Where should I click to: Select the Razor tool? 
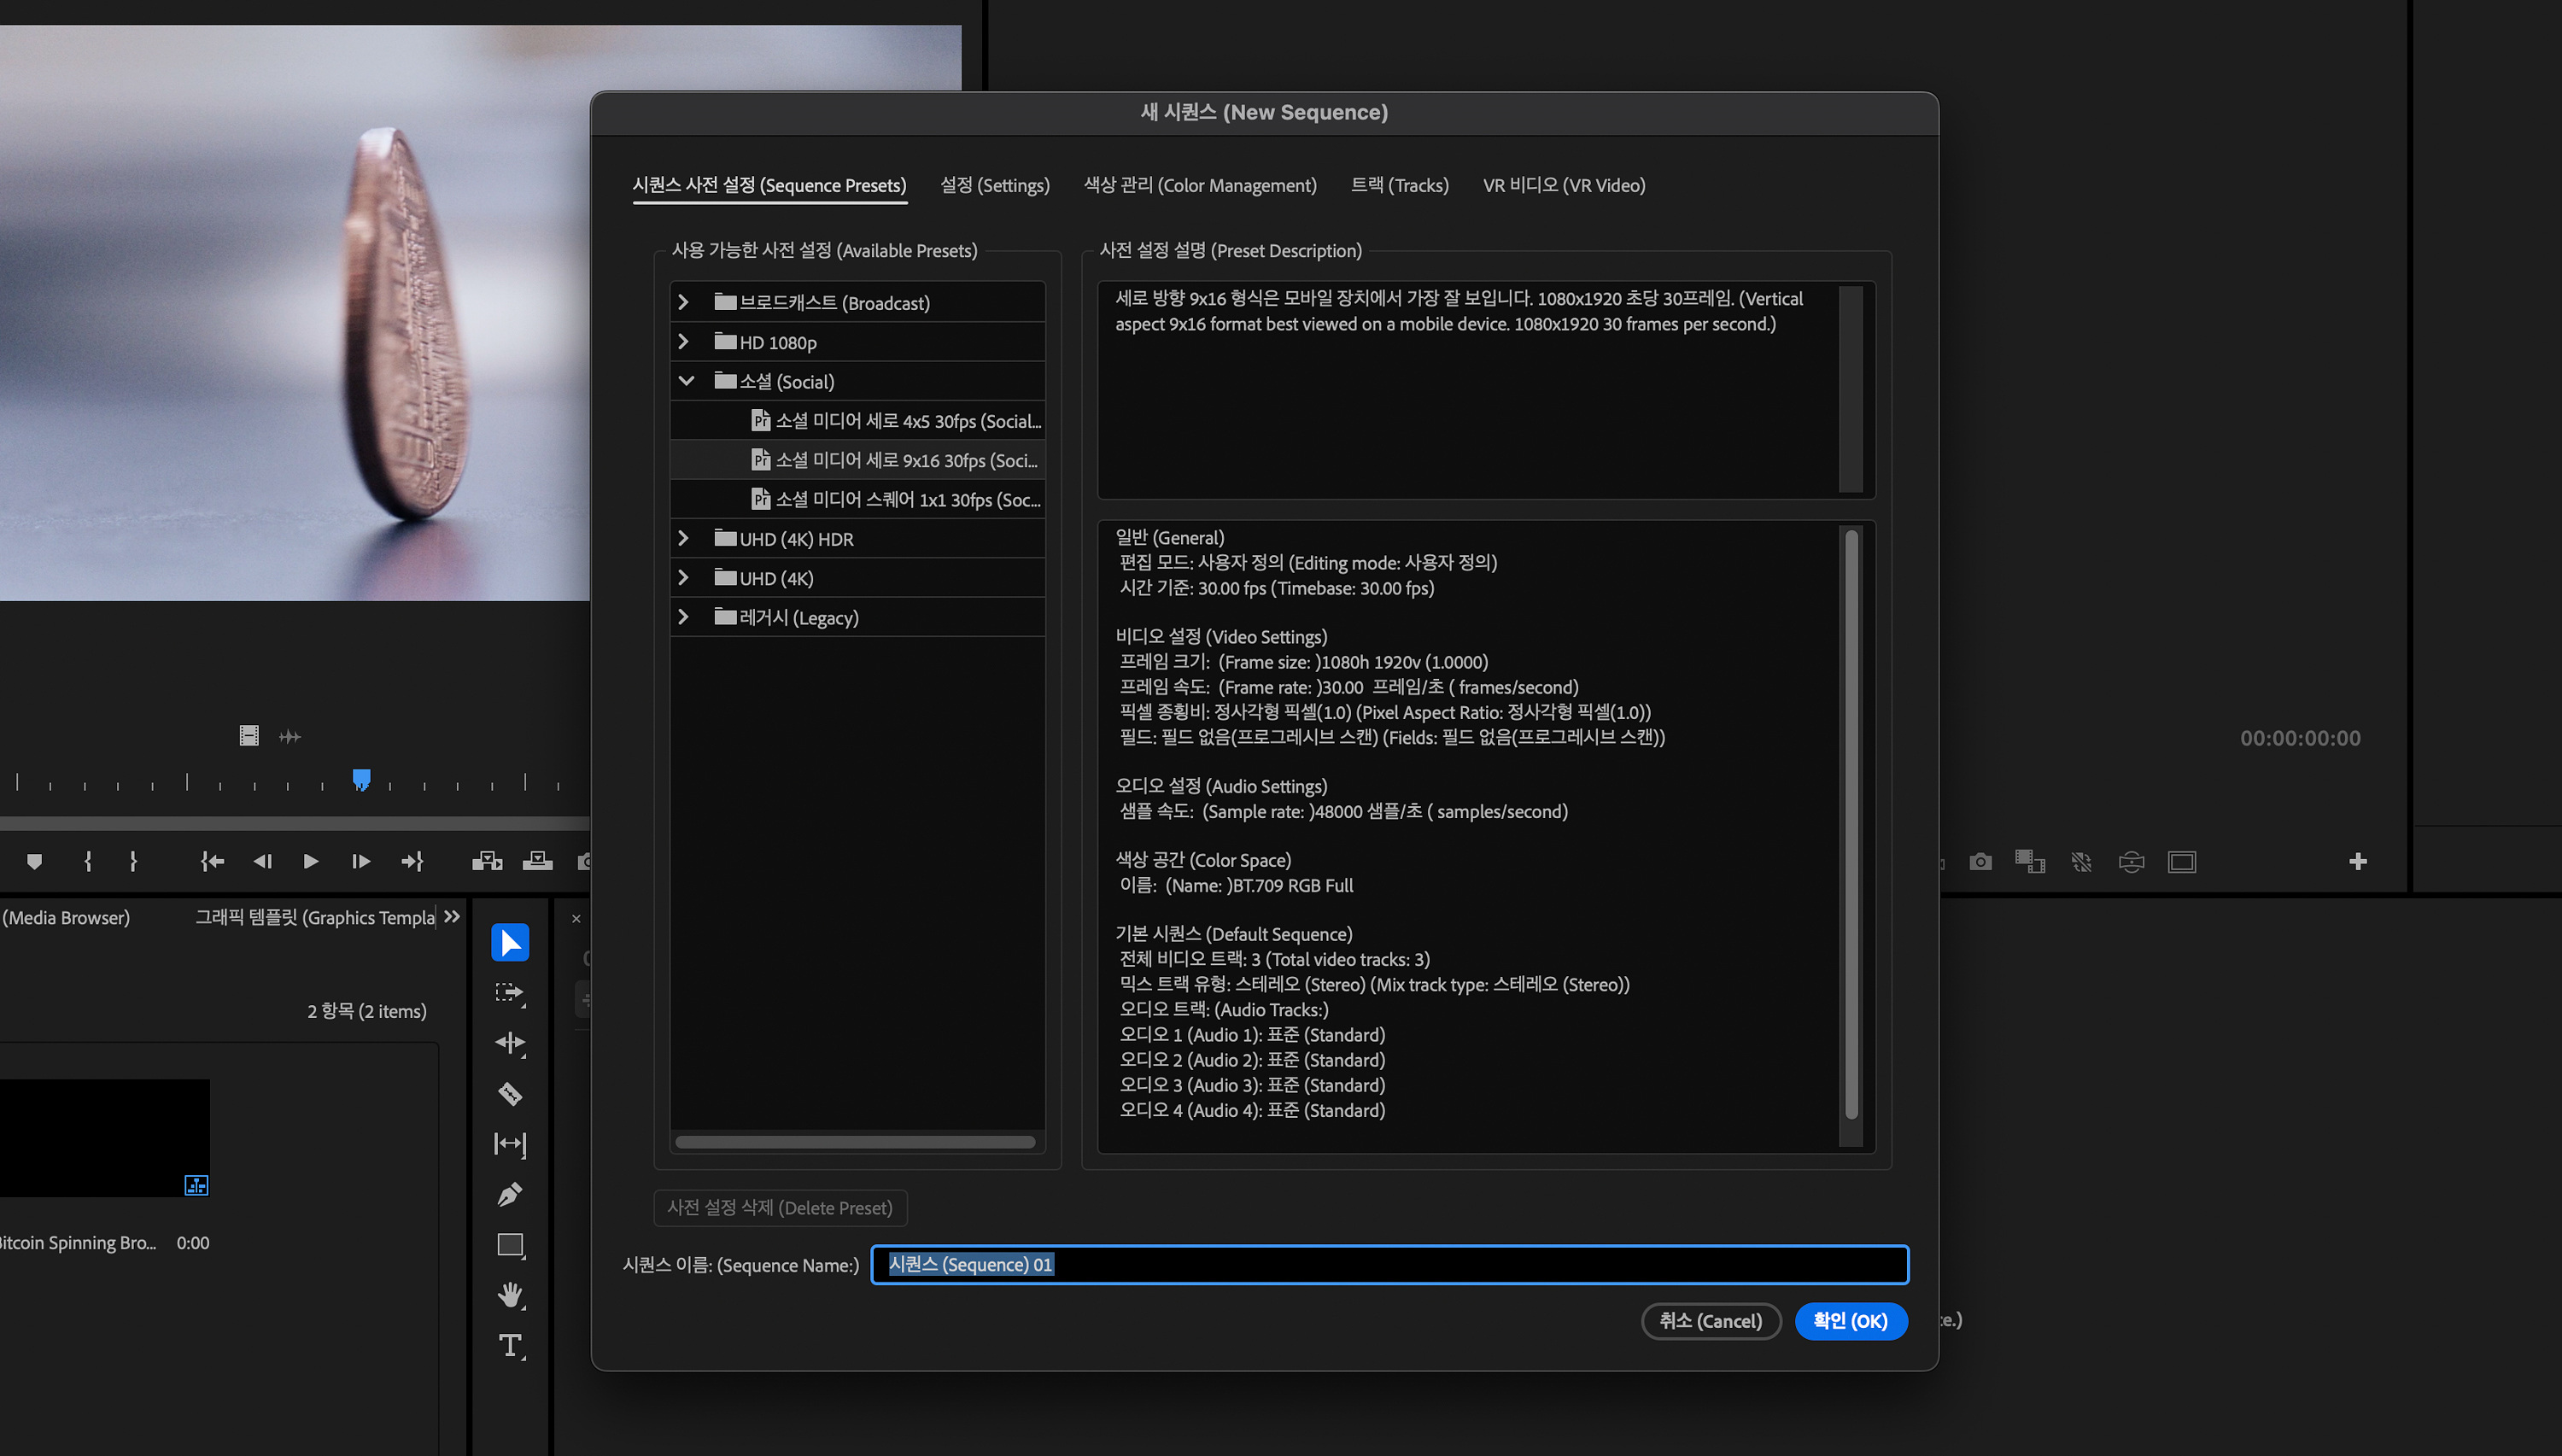click(509, 1093)
